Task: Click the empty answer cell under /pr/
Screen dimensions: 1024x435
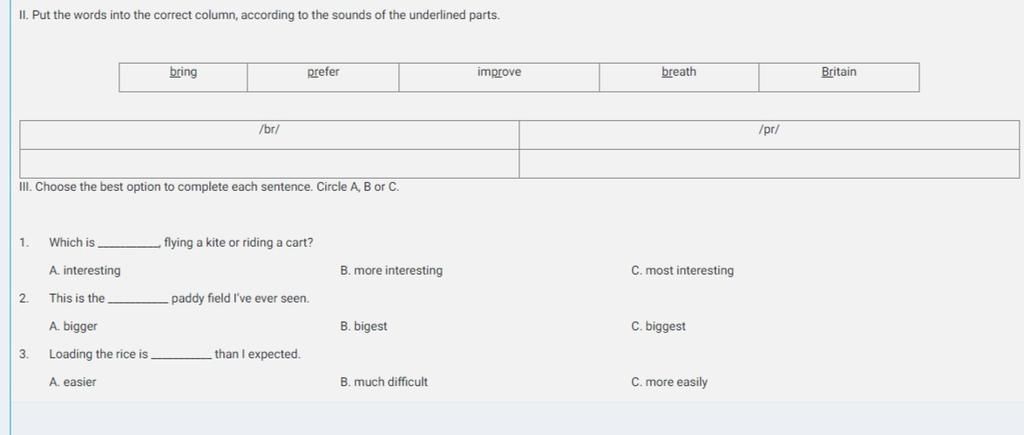Action: pos(769,163)
